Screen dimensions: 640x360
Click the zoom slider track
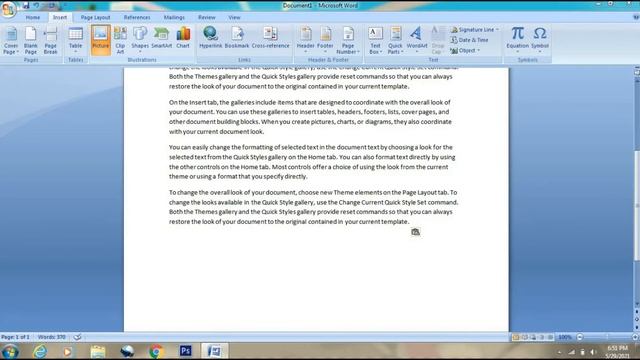pos(607,337)
